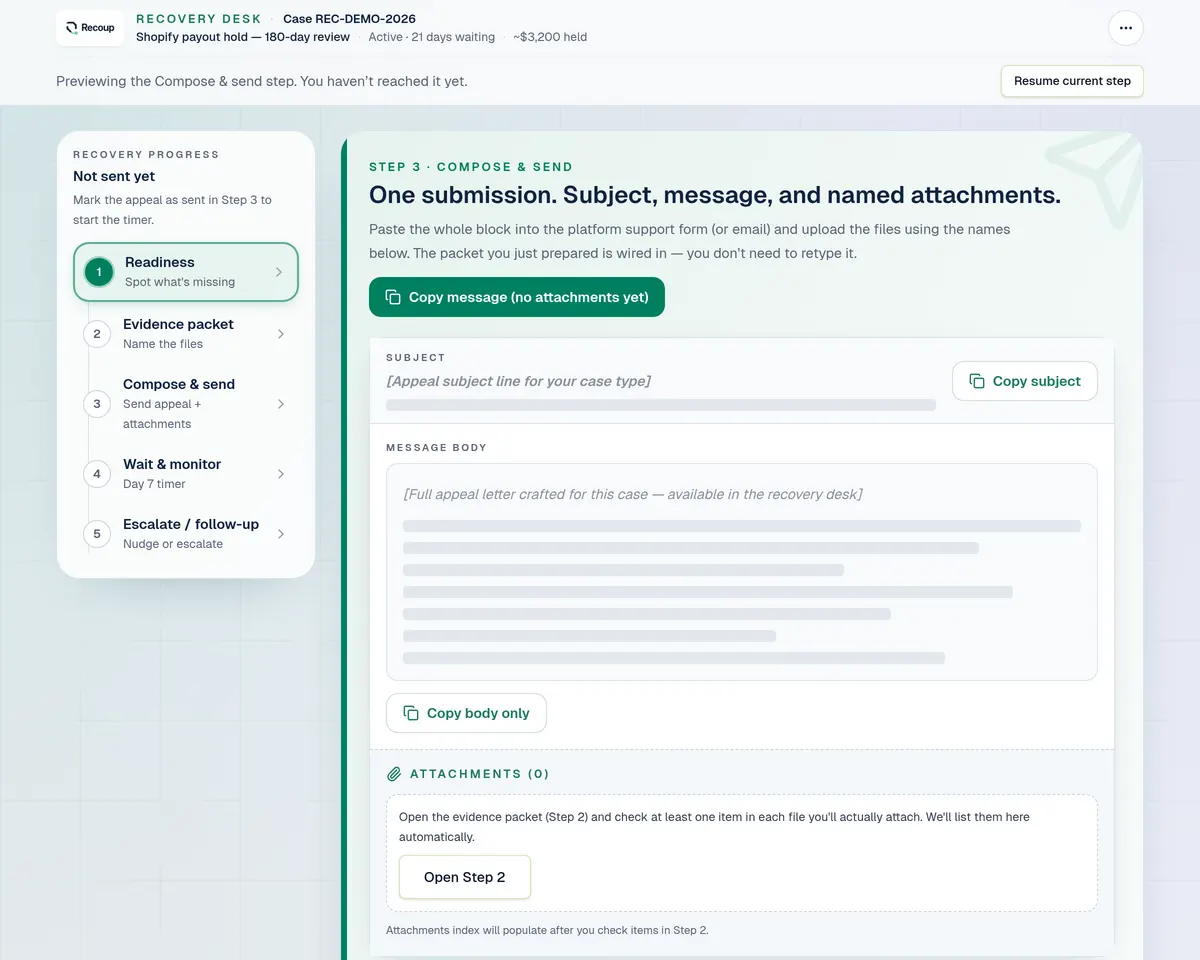Click the 'Name the files' subtitle

(163, 344)
